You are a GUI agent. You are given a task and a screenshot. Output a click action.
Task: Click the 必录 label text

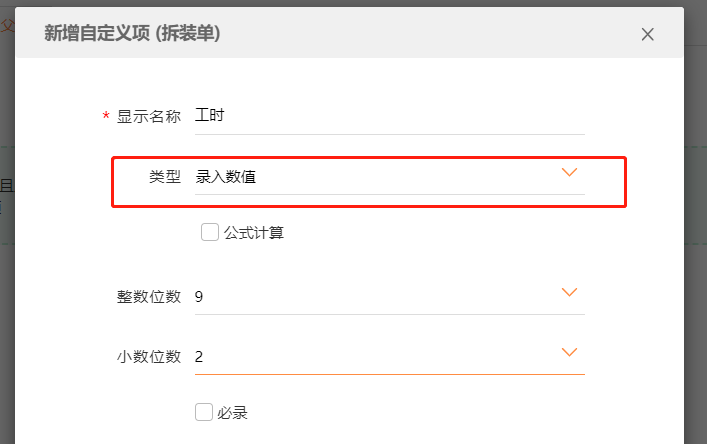[x=232, y=412]
